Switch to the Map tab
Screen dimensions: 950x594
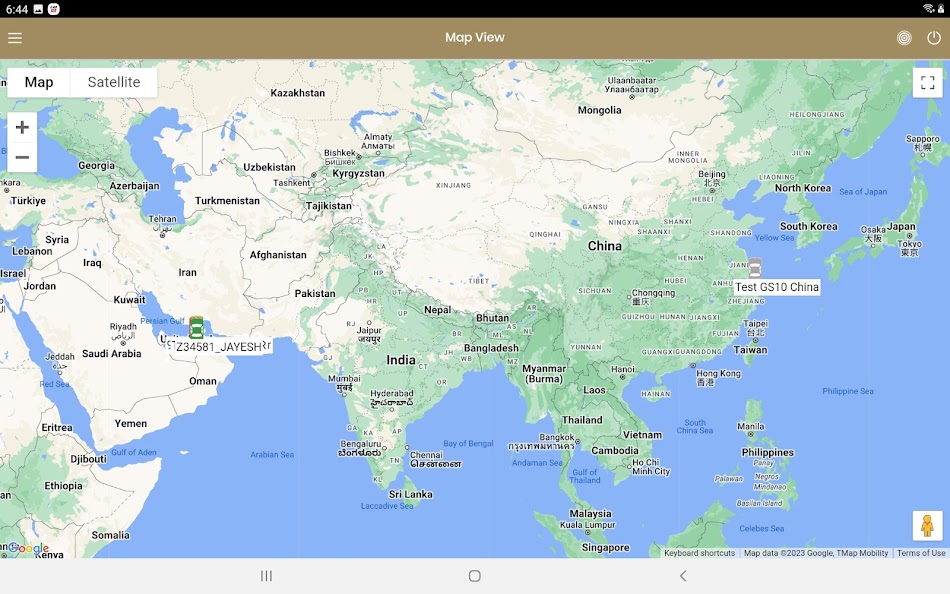pos(39,81)
